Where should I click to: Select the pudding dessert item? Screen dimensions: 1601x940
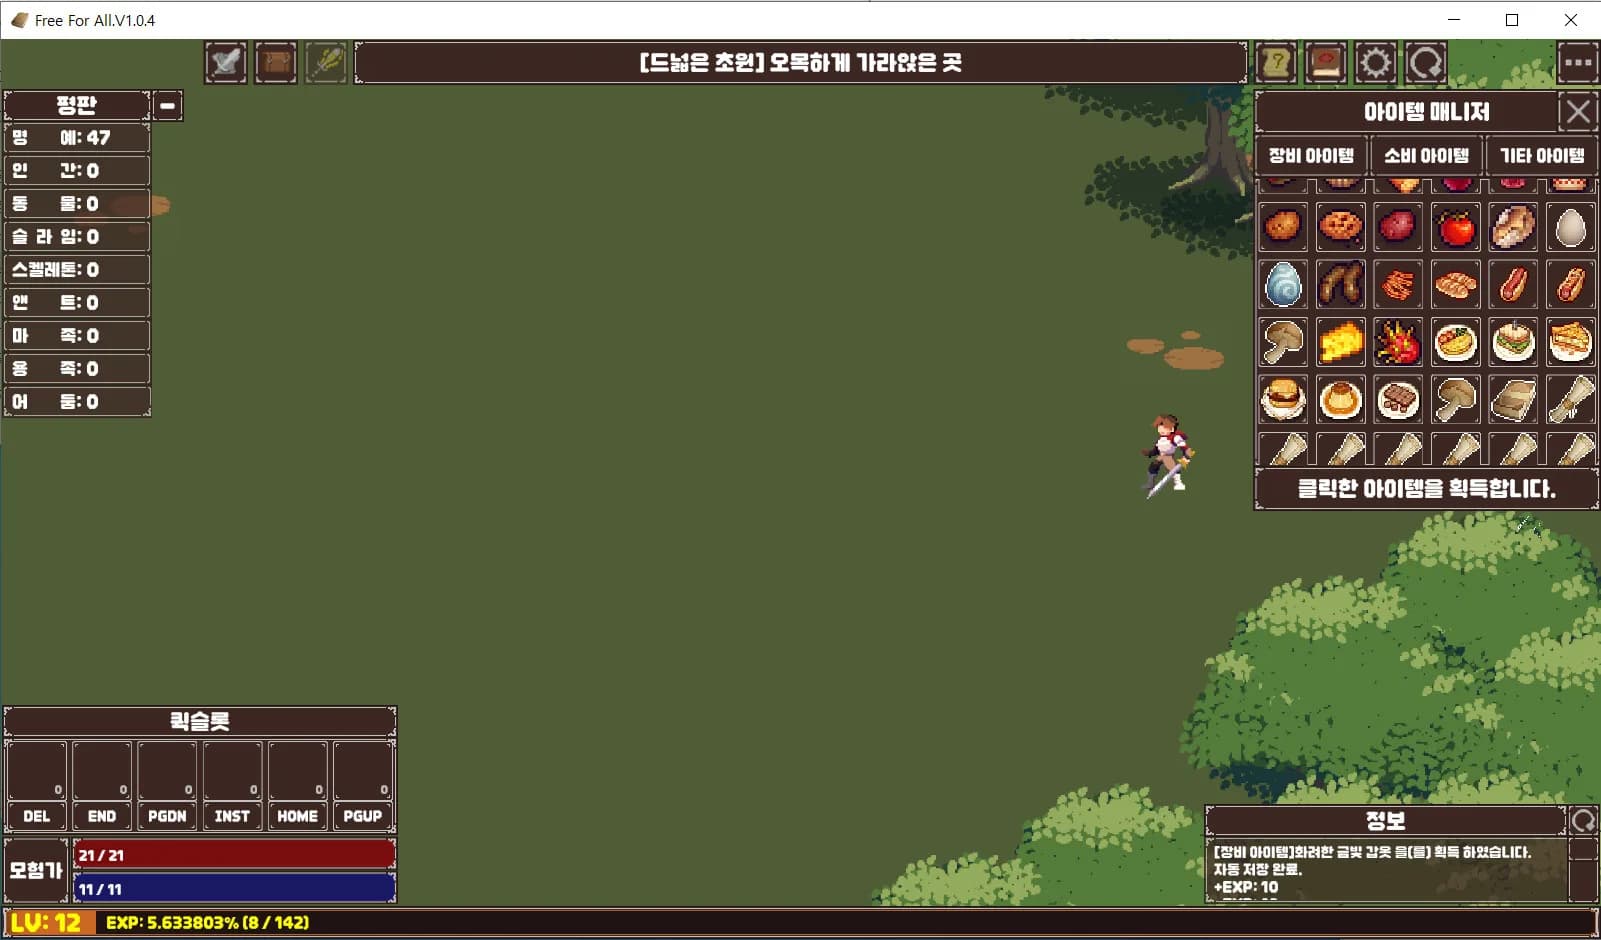pyautogui.click(x=1340, y=400)
